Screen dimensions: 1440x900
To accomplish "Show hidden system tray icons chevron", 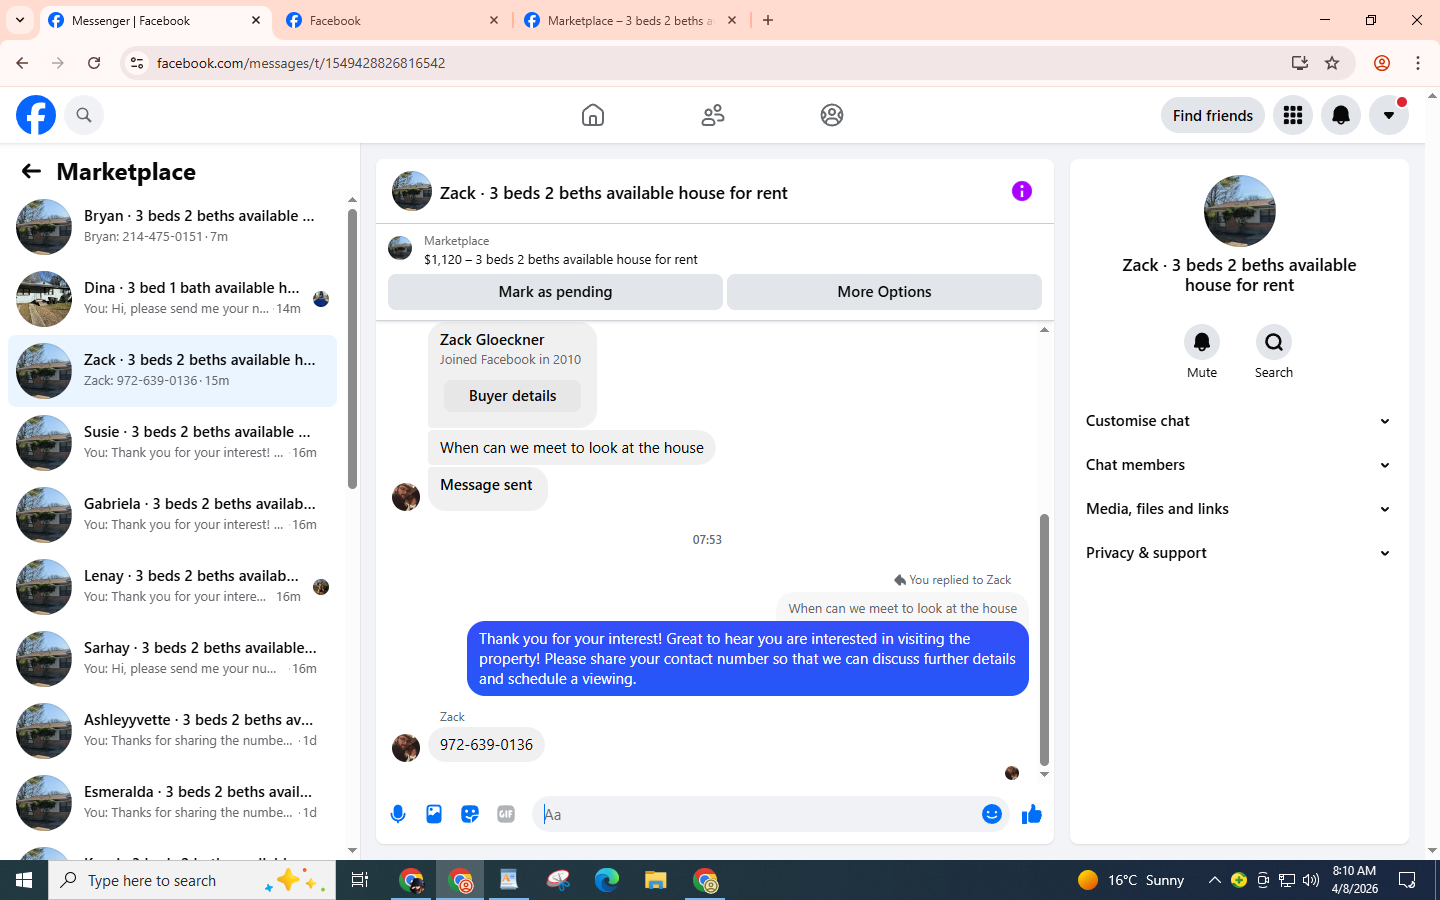I will pos(1214,880).
